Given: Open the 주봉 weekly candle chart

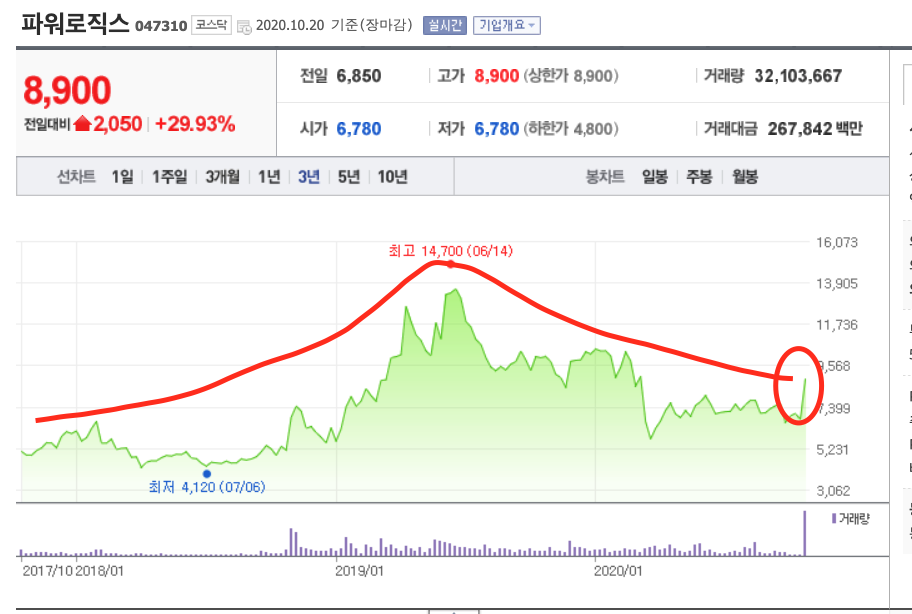Looking at the screenshot, I should [x=700, y=177].
